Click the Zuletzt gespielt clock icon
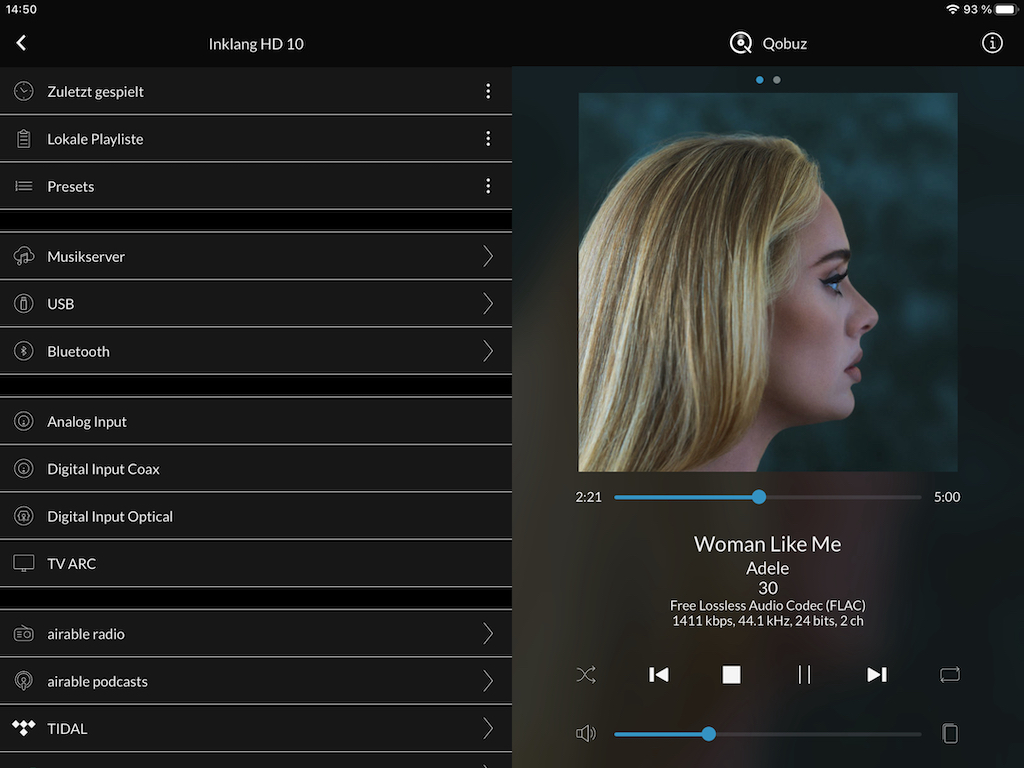Viewport: 1024px width, 768px height. click(x=24, y=91)
